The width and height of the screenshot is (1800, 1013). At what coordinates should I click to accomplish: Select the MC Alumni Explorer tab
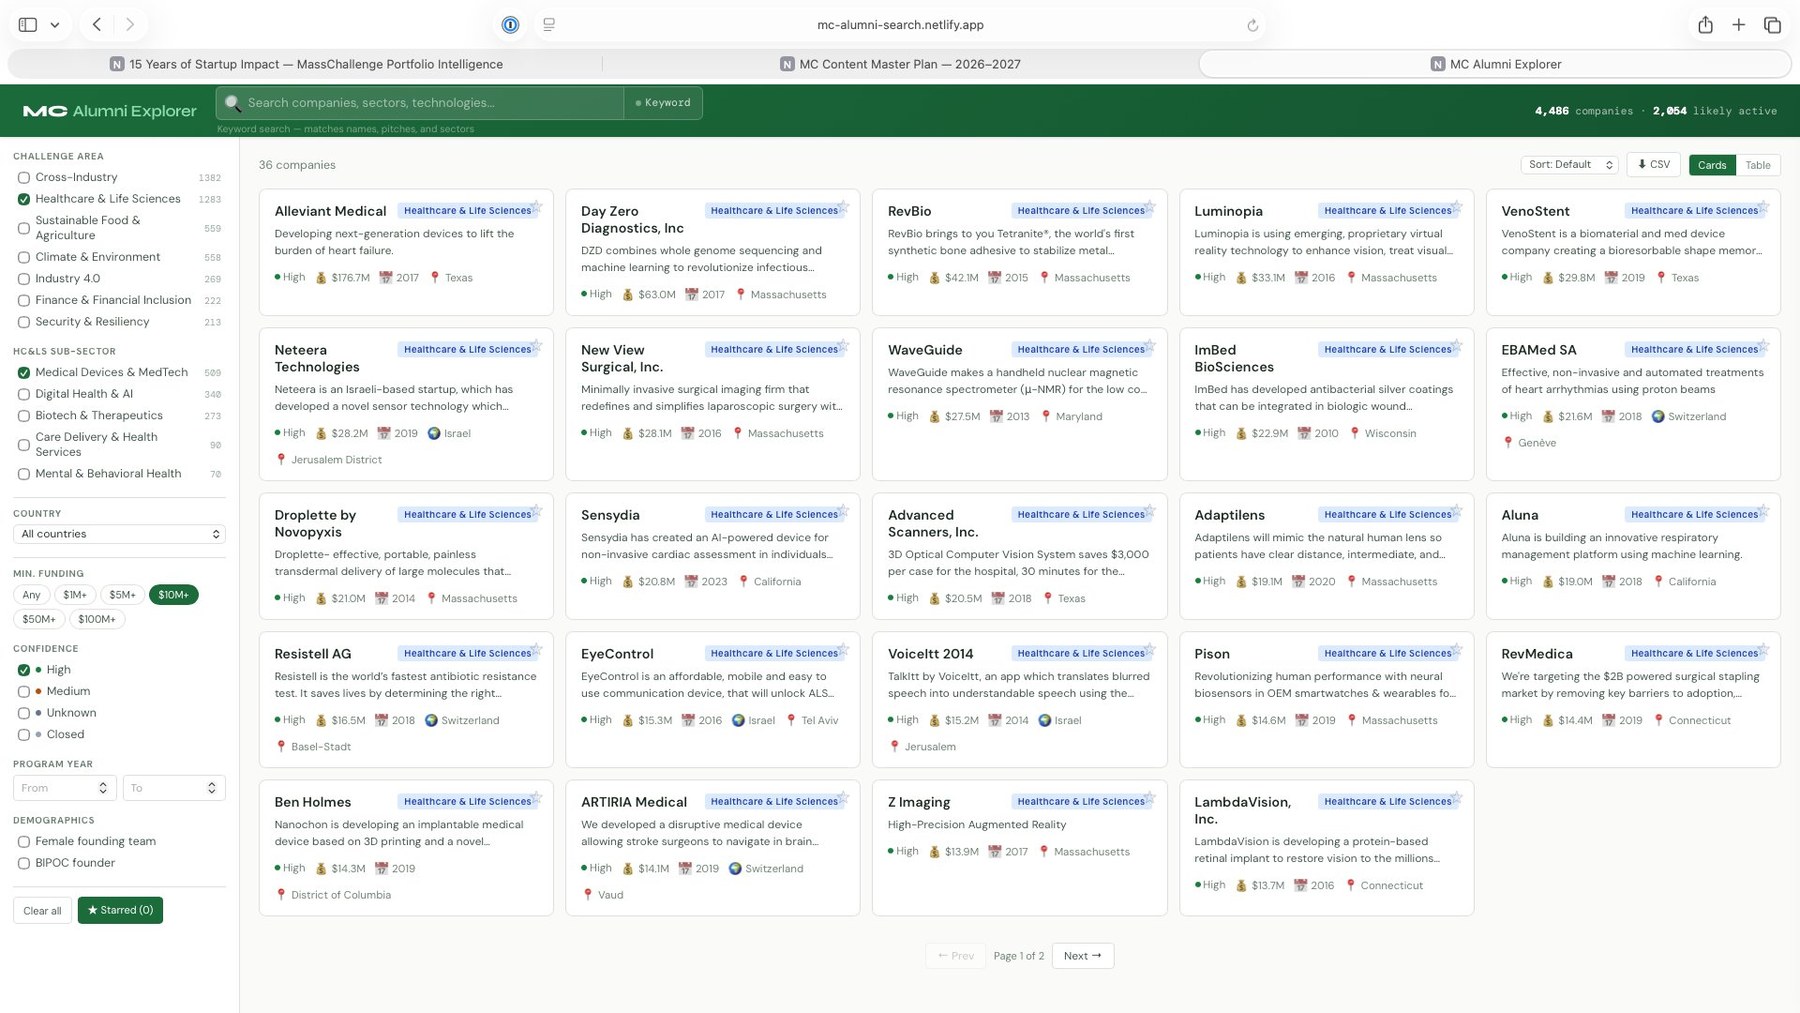(x=1495, y=64)
